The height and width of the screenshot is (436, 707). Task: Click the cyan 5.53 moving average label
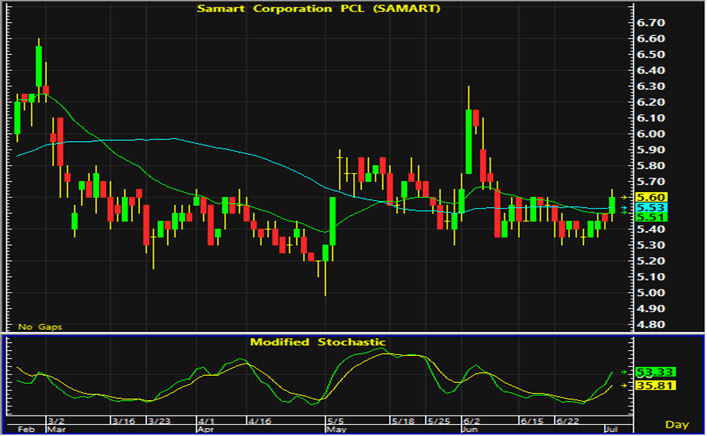coord(651,208)
